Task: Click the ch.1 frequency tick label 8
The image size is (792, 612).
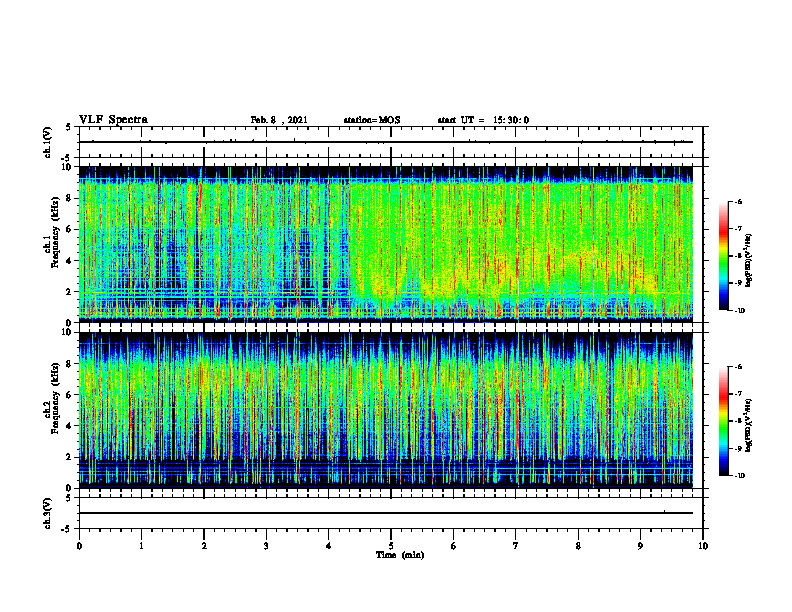Action: (69, 198)
